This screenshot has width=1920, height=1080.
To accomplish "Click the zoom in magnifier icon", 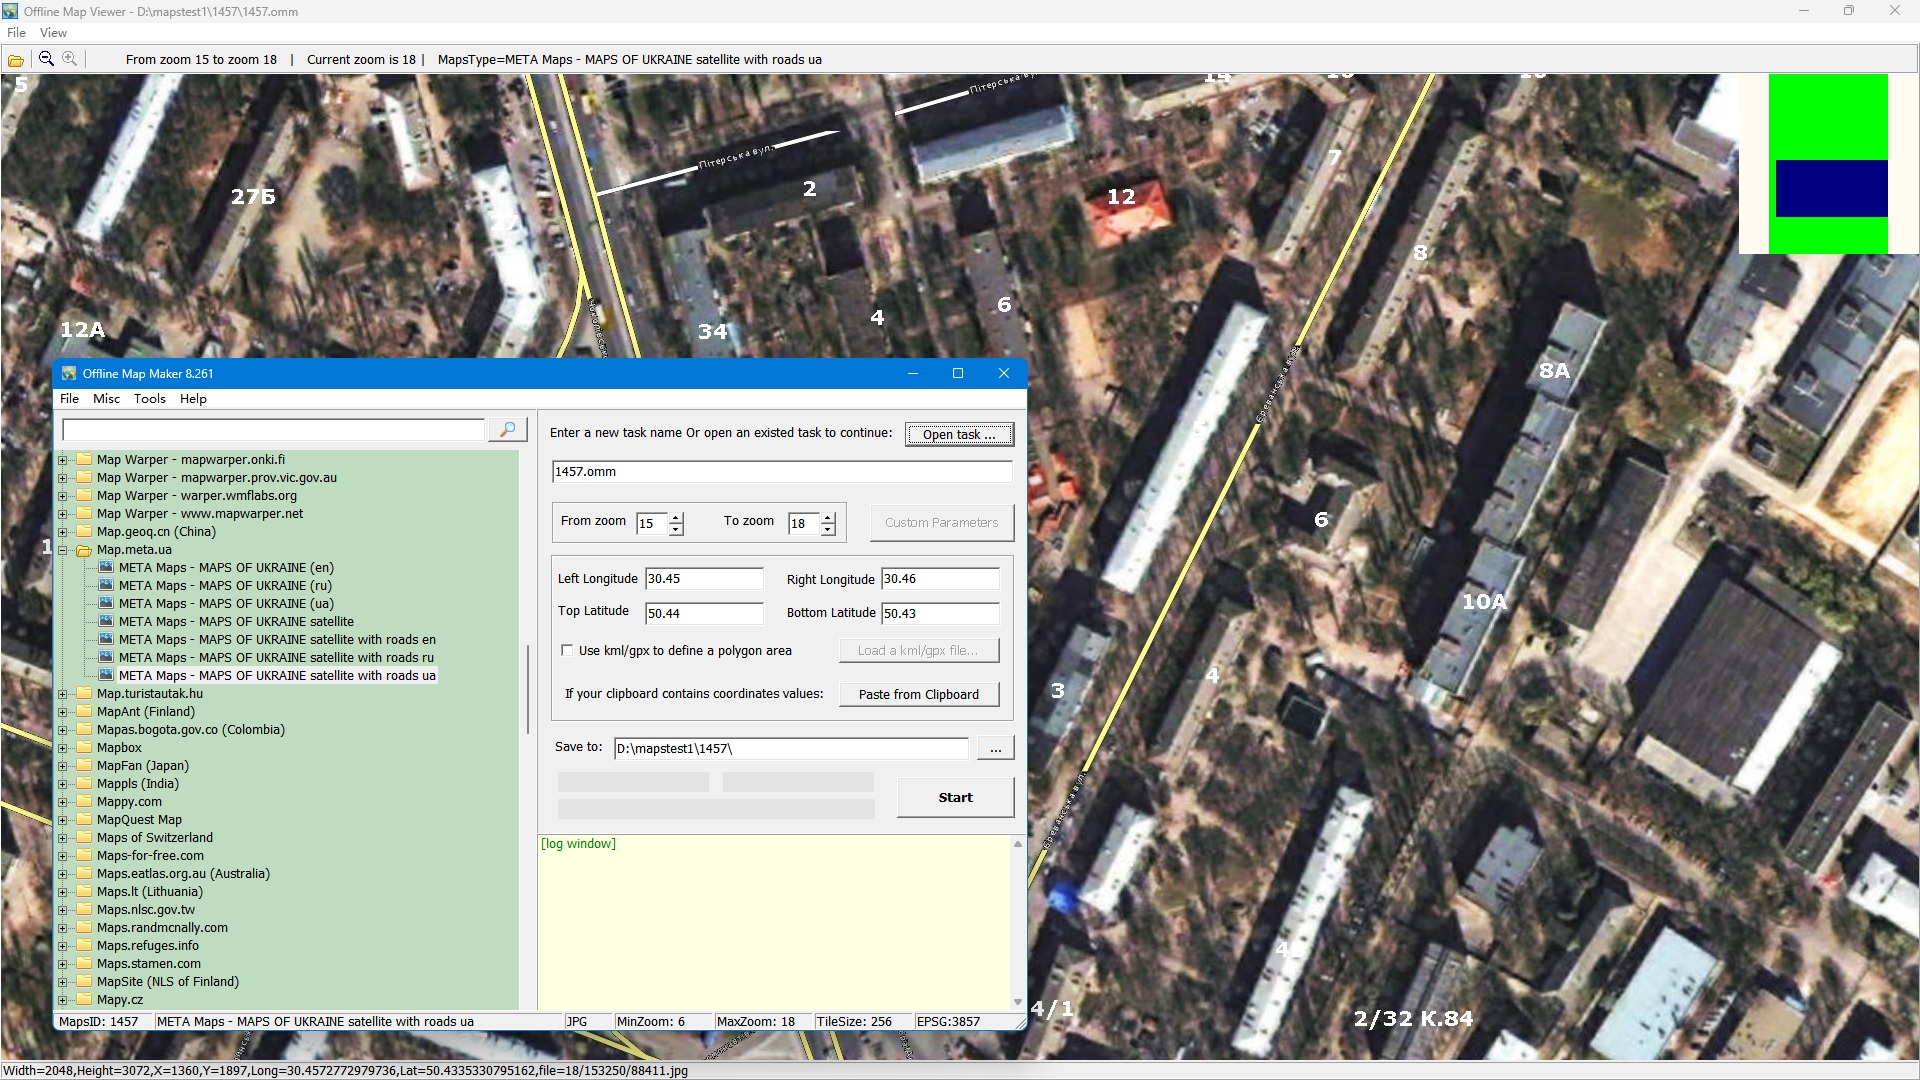I will tap(69, 59).
